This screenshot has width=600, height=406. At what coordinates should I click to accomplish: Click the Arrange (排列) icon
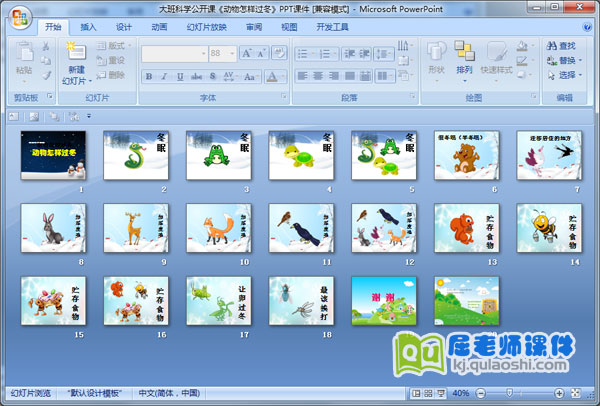pyautogui.click(x=464, y=52)
